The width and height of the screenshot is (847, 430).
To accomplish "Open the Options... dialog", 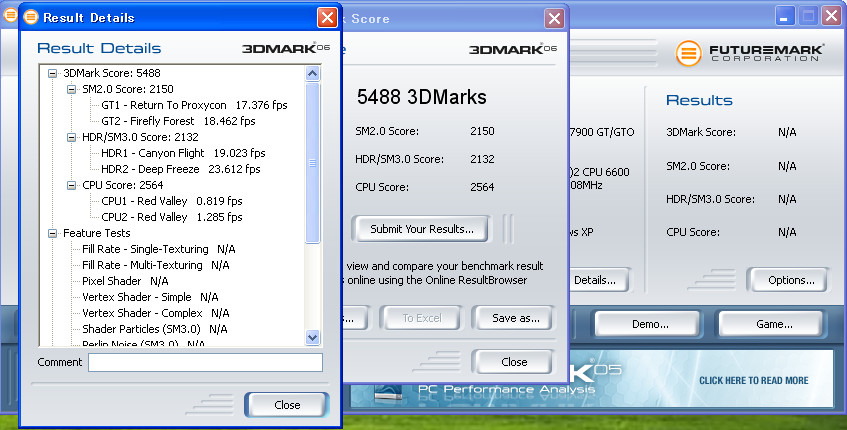I will point(787,279).
